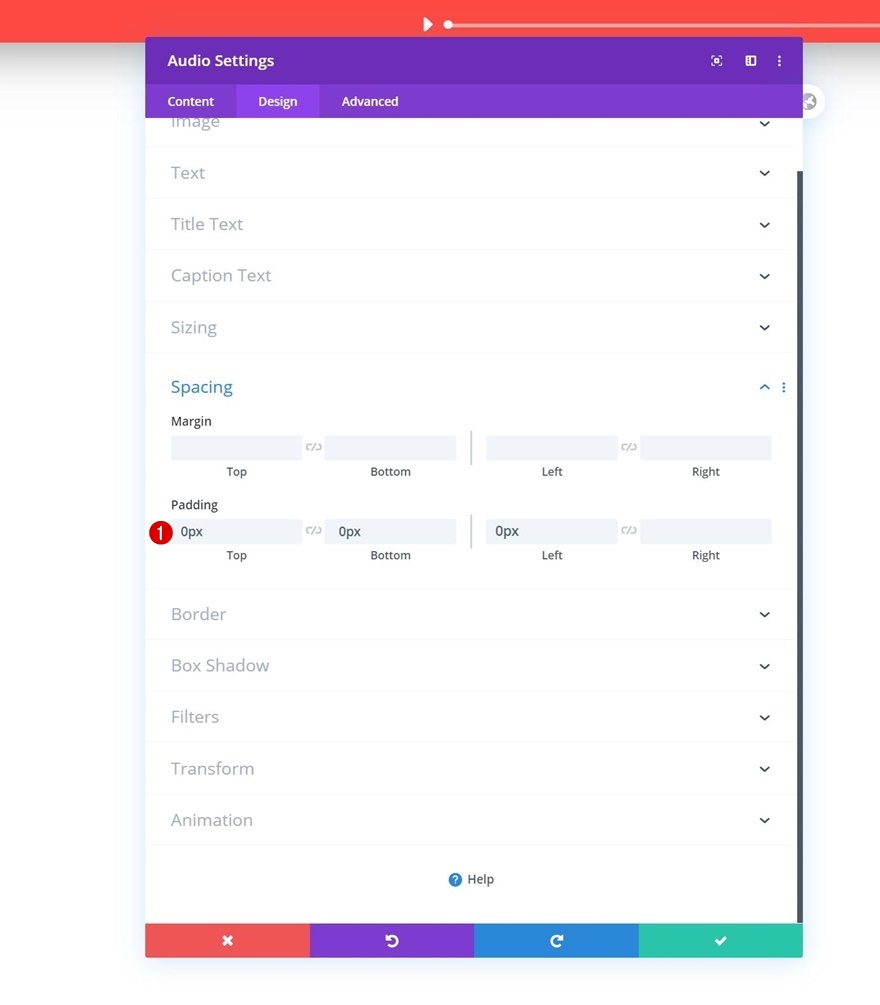
Task: Toggle link between Padding Top and Bottom
Action: click(313, 530)
